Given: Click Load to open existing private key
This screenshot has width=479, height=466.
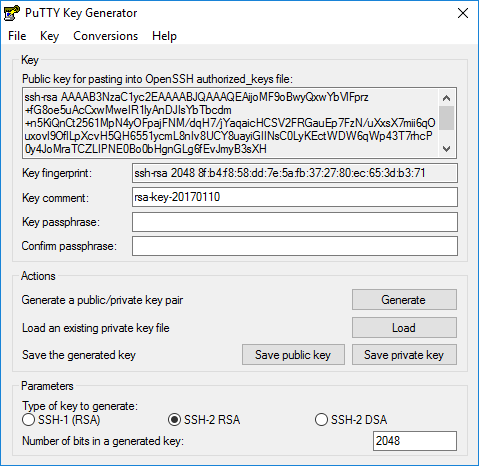Looking at the screenshot, I should [x=404, y=328].
